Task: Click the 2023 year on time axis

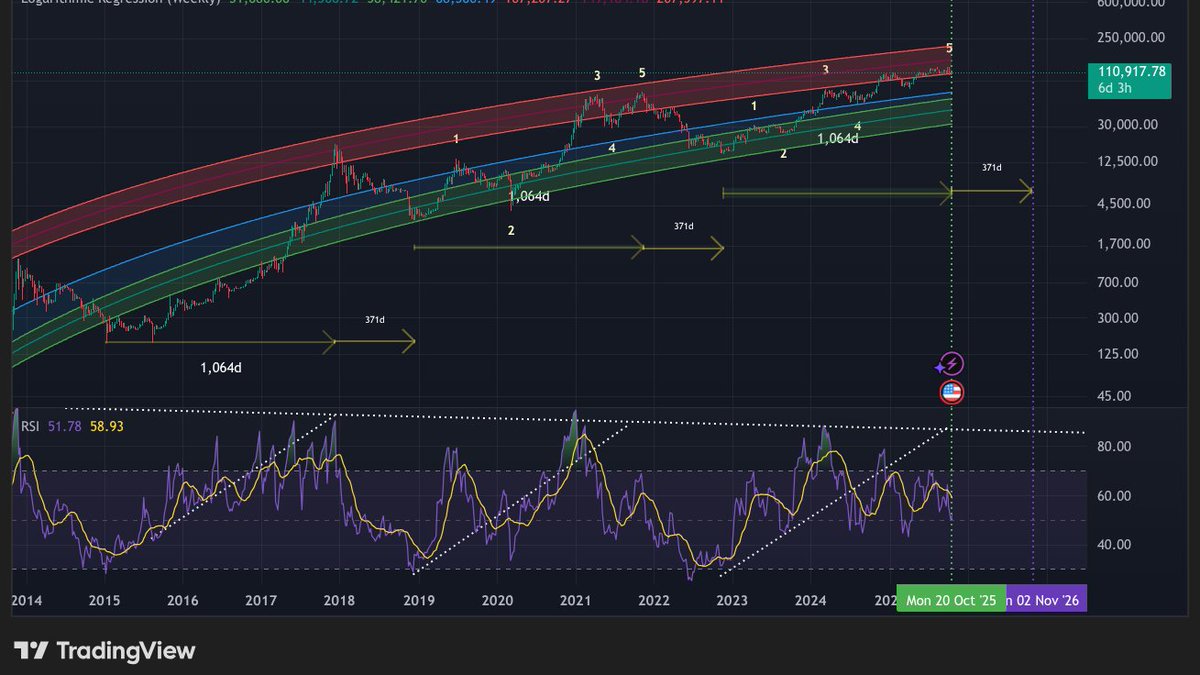Action: [732, 601]
